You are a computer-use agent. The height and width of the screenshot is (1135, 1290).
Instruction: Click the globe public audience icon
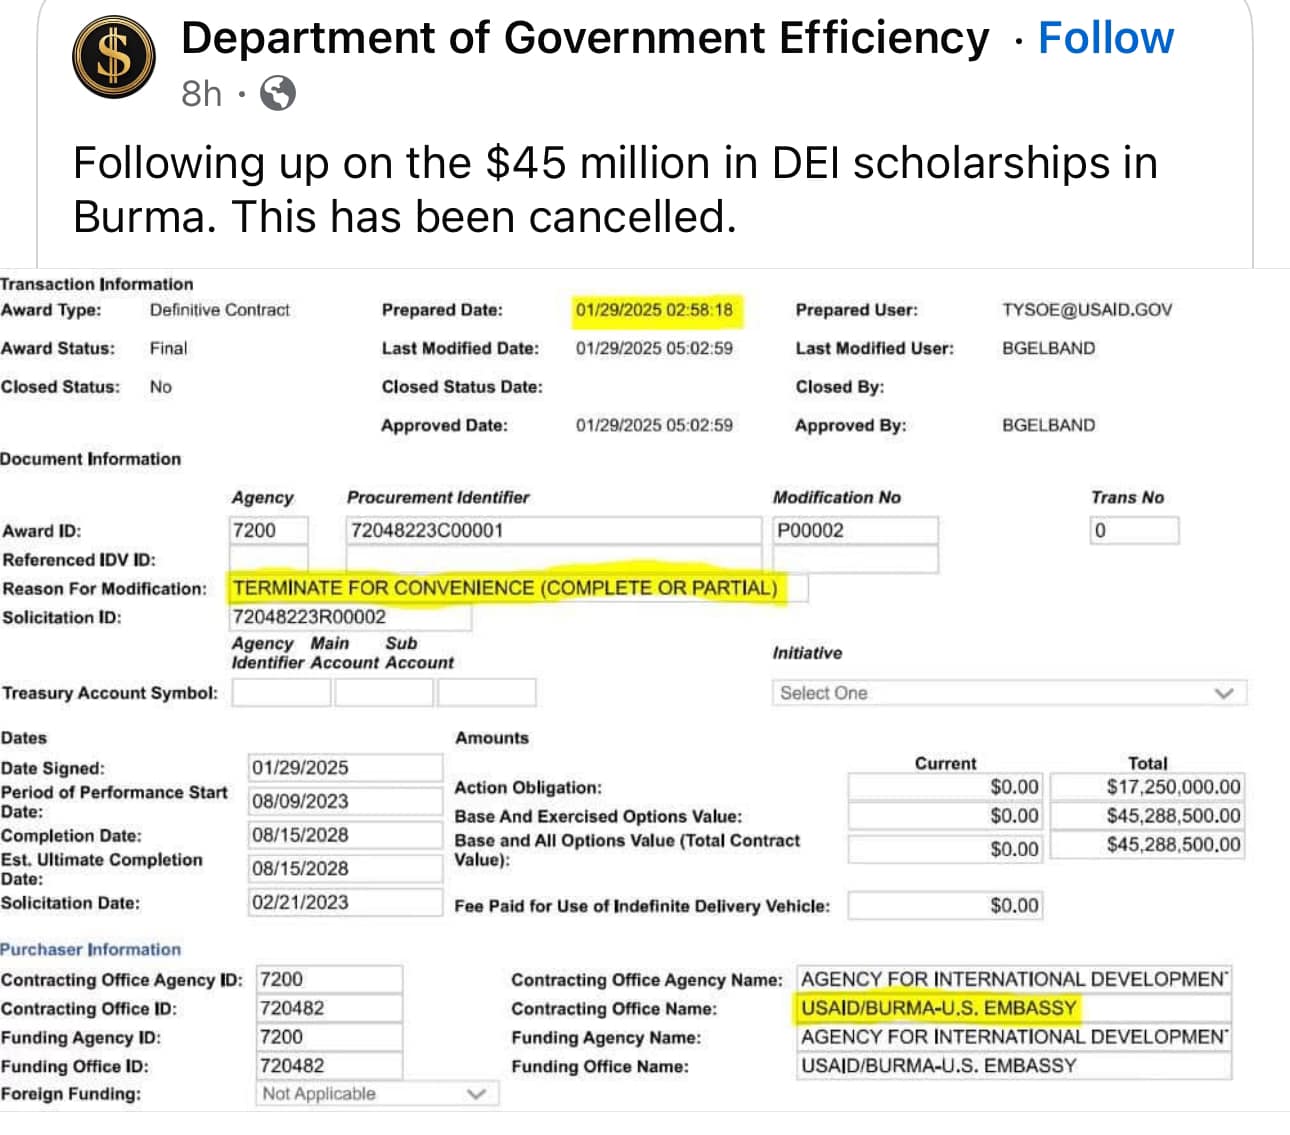277,94
